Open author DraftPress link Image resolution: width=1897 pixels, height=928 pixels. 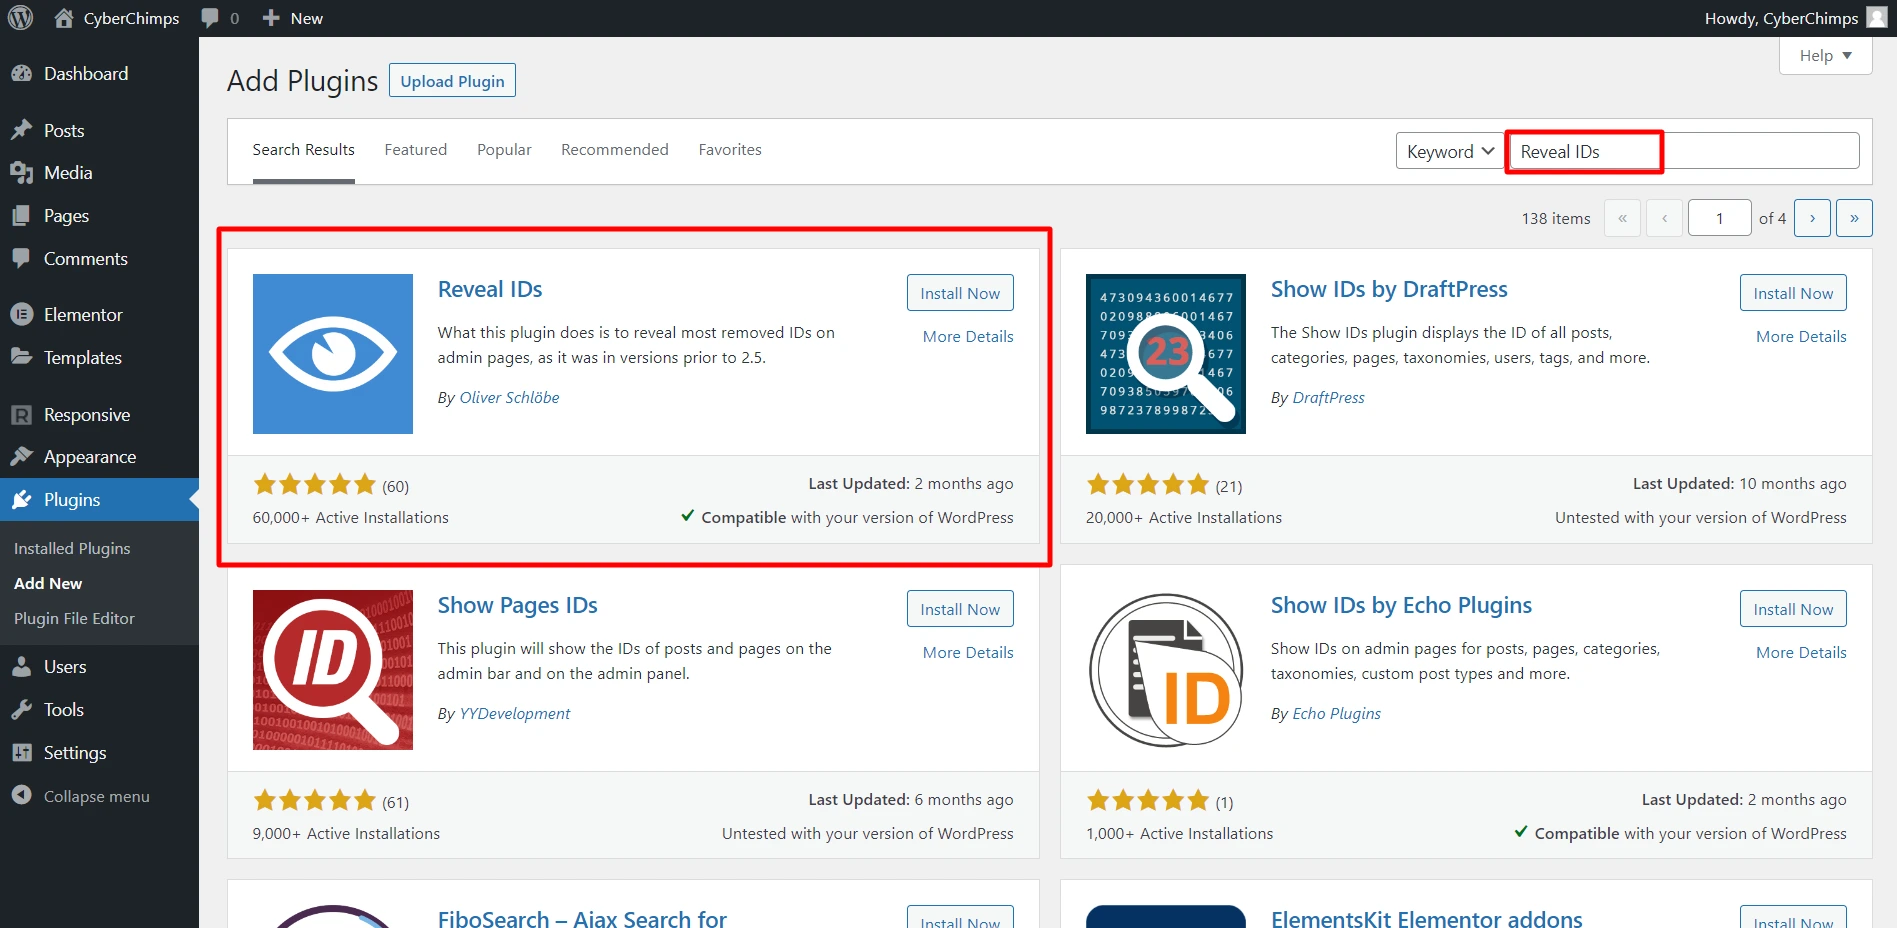1328,398
